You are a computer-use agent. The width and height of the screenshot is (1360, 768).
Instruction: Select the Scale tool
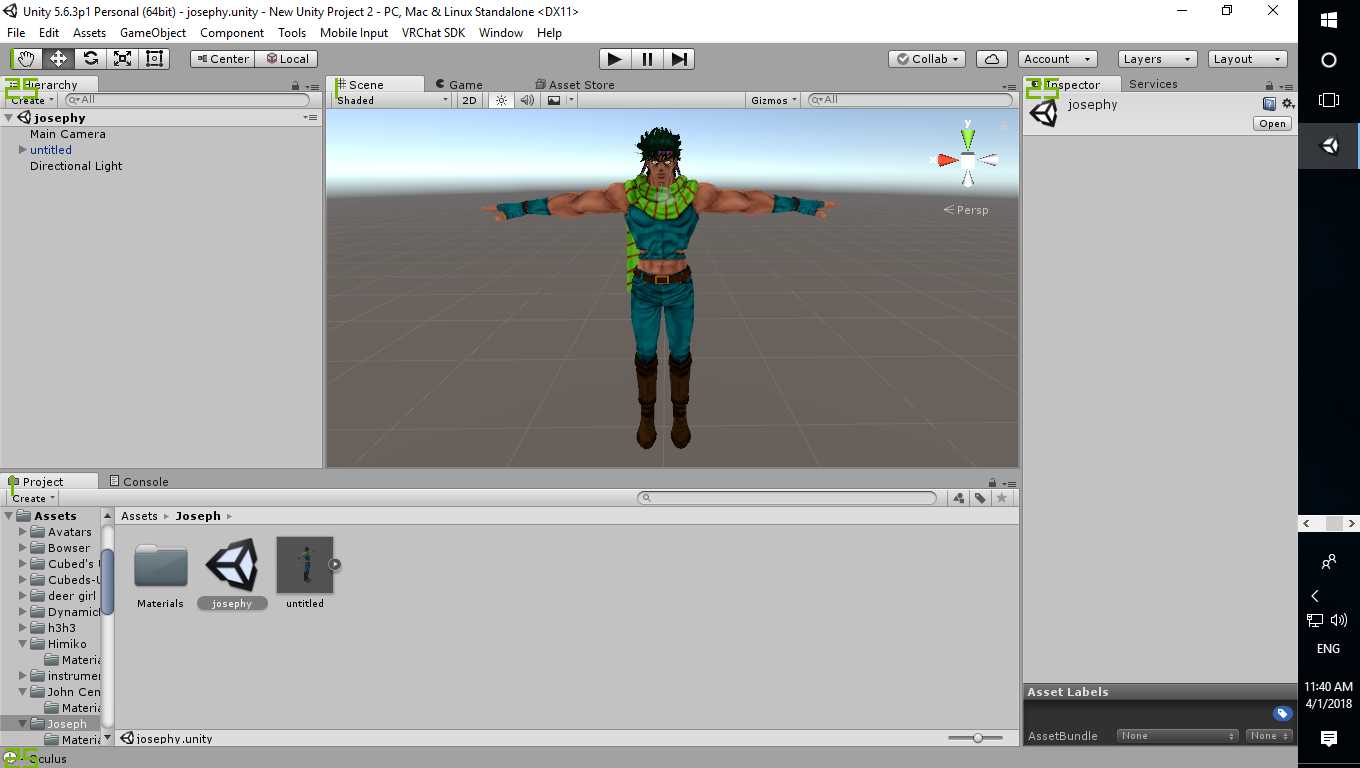pos(122,59)
